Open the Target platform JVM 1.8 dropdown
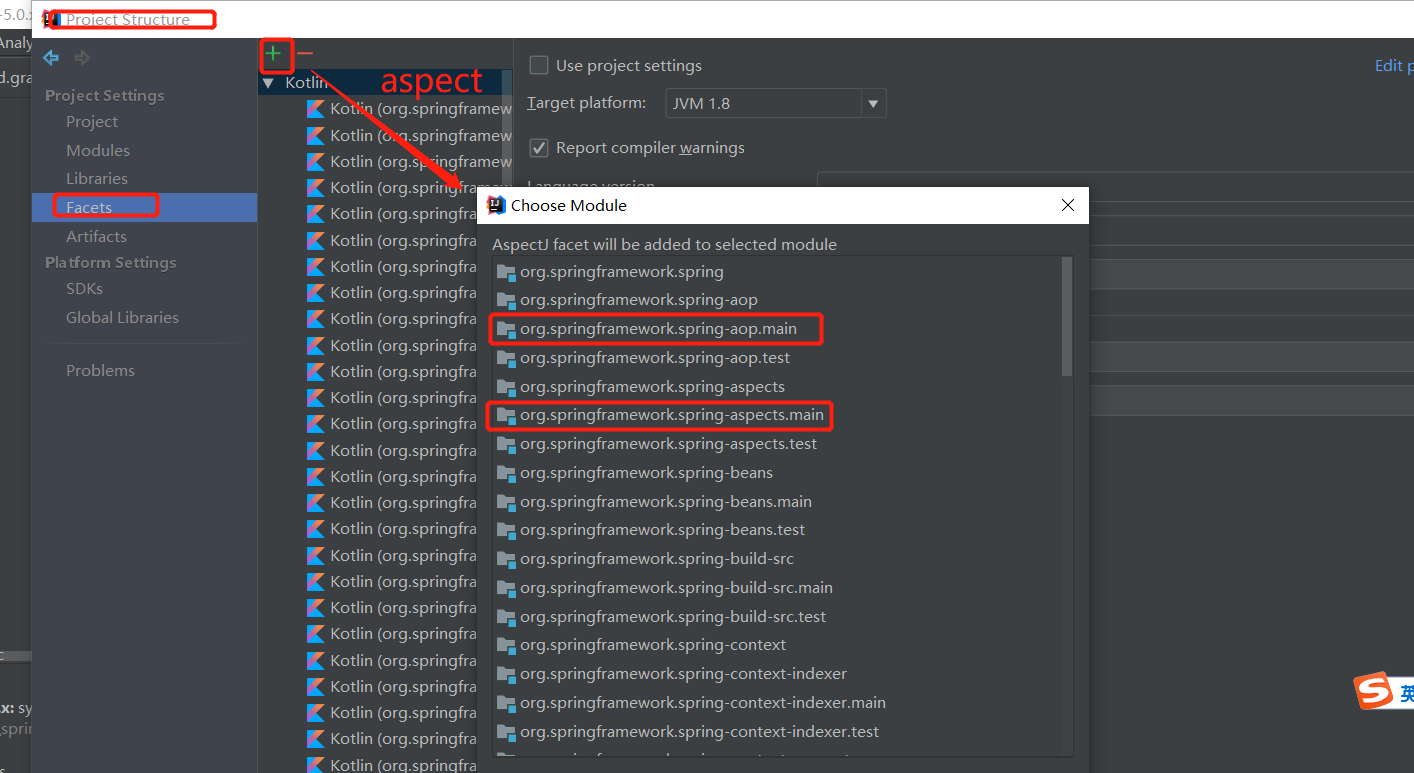This screenshot has height=773, width=1414. tap(775, 103)
